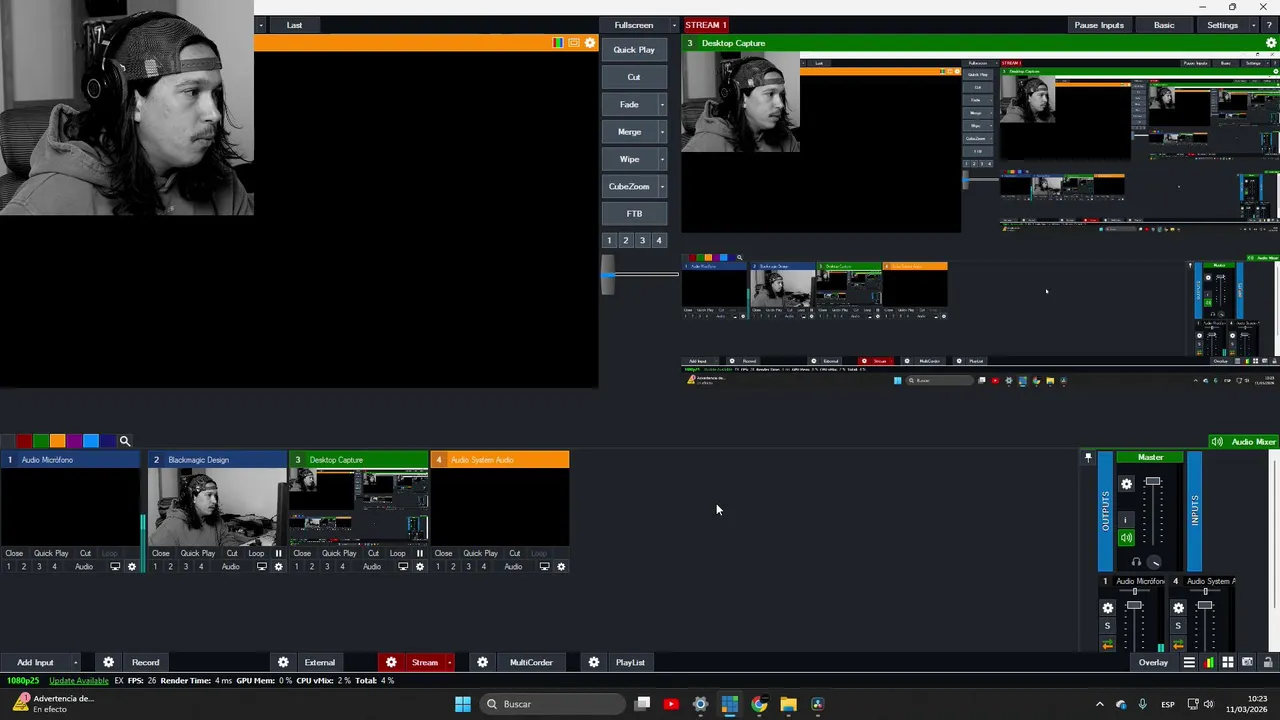
Task: Open MultiCorder settings gear
Action: click(482, 662)
